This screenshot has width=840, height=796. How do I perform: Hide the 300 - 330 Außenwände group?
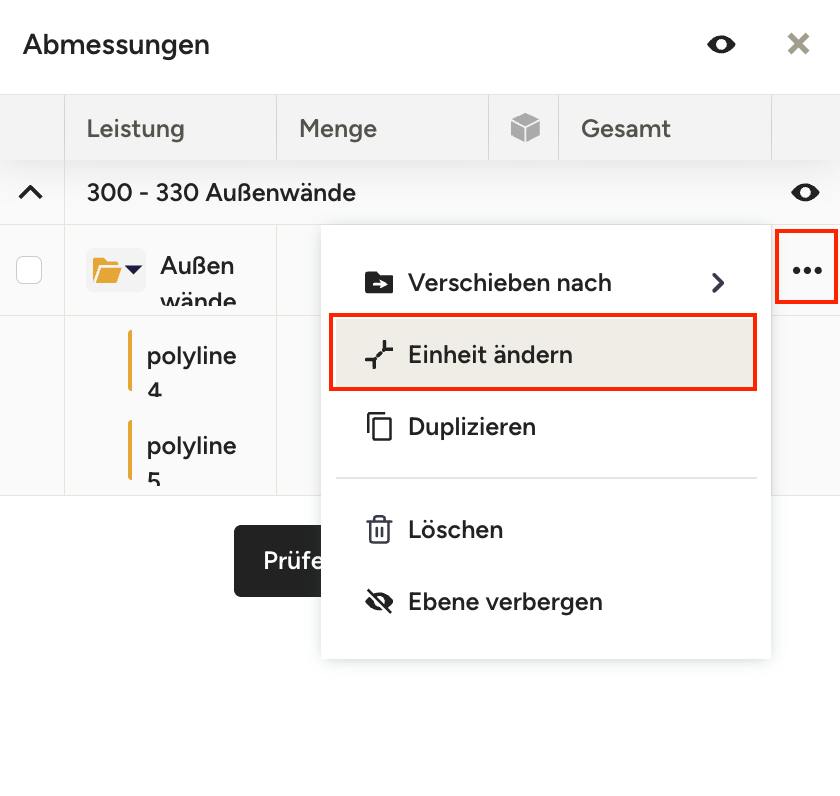click(805, 192)
